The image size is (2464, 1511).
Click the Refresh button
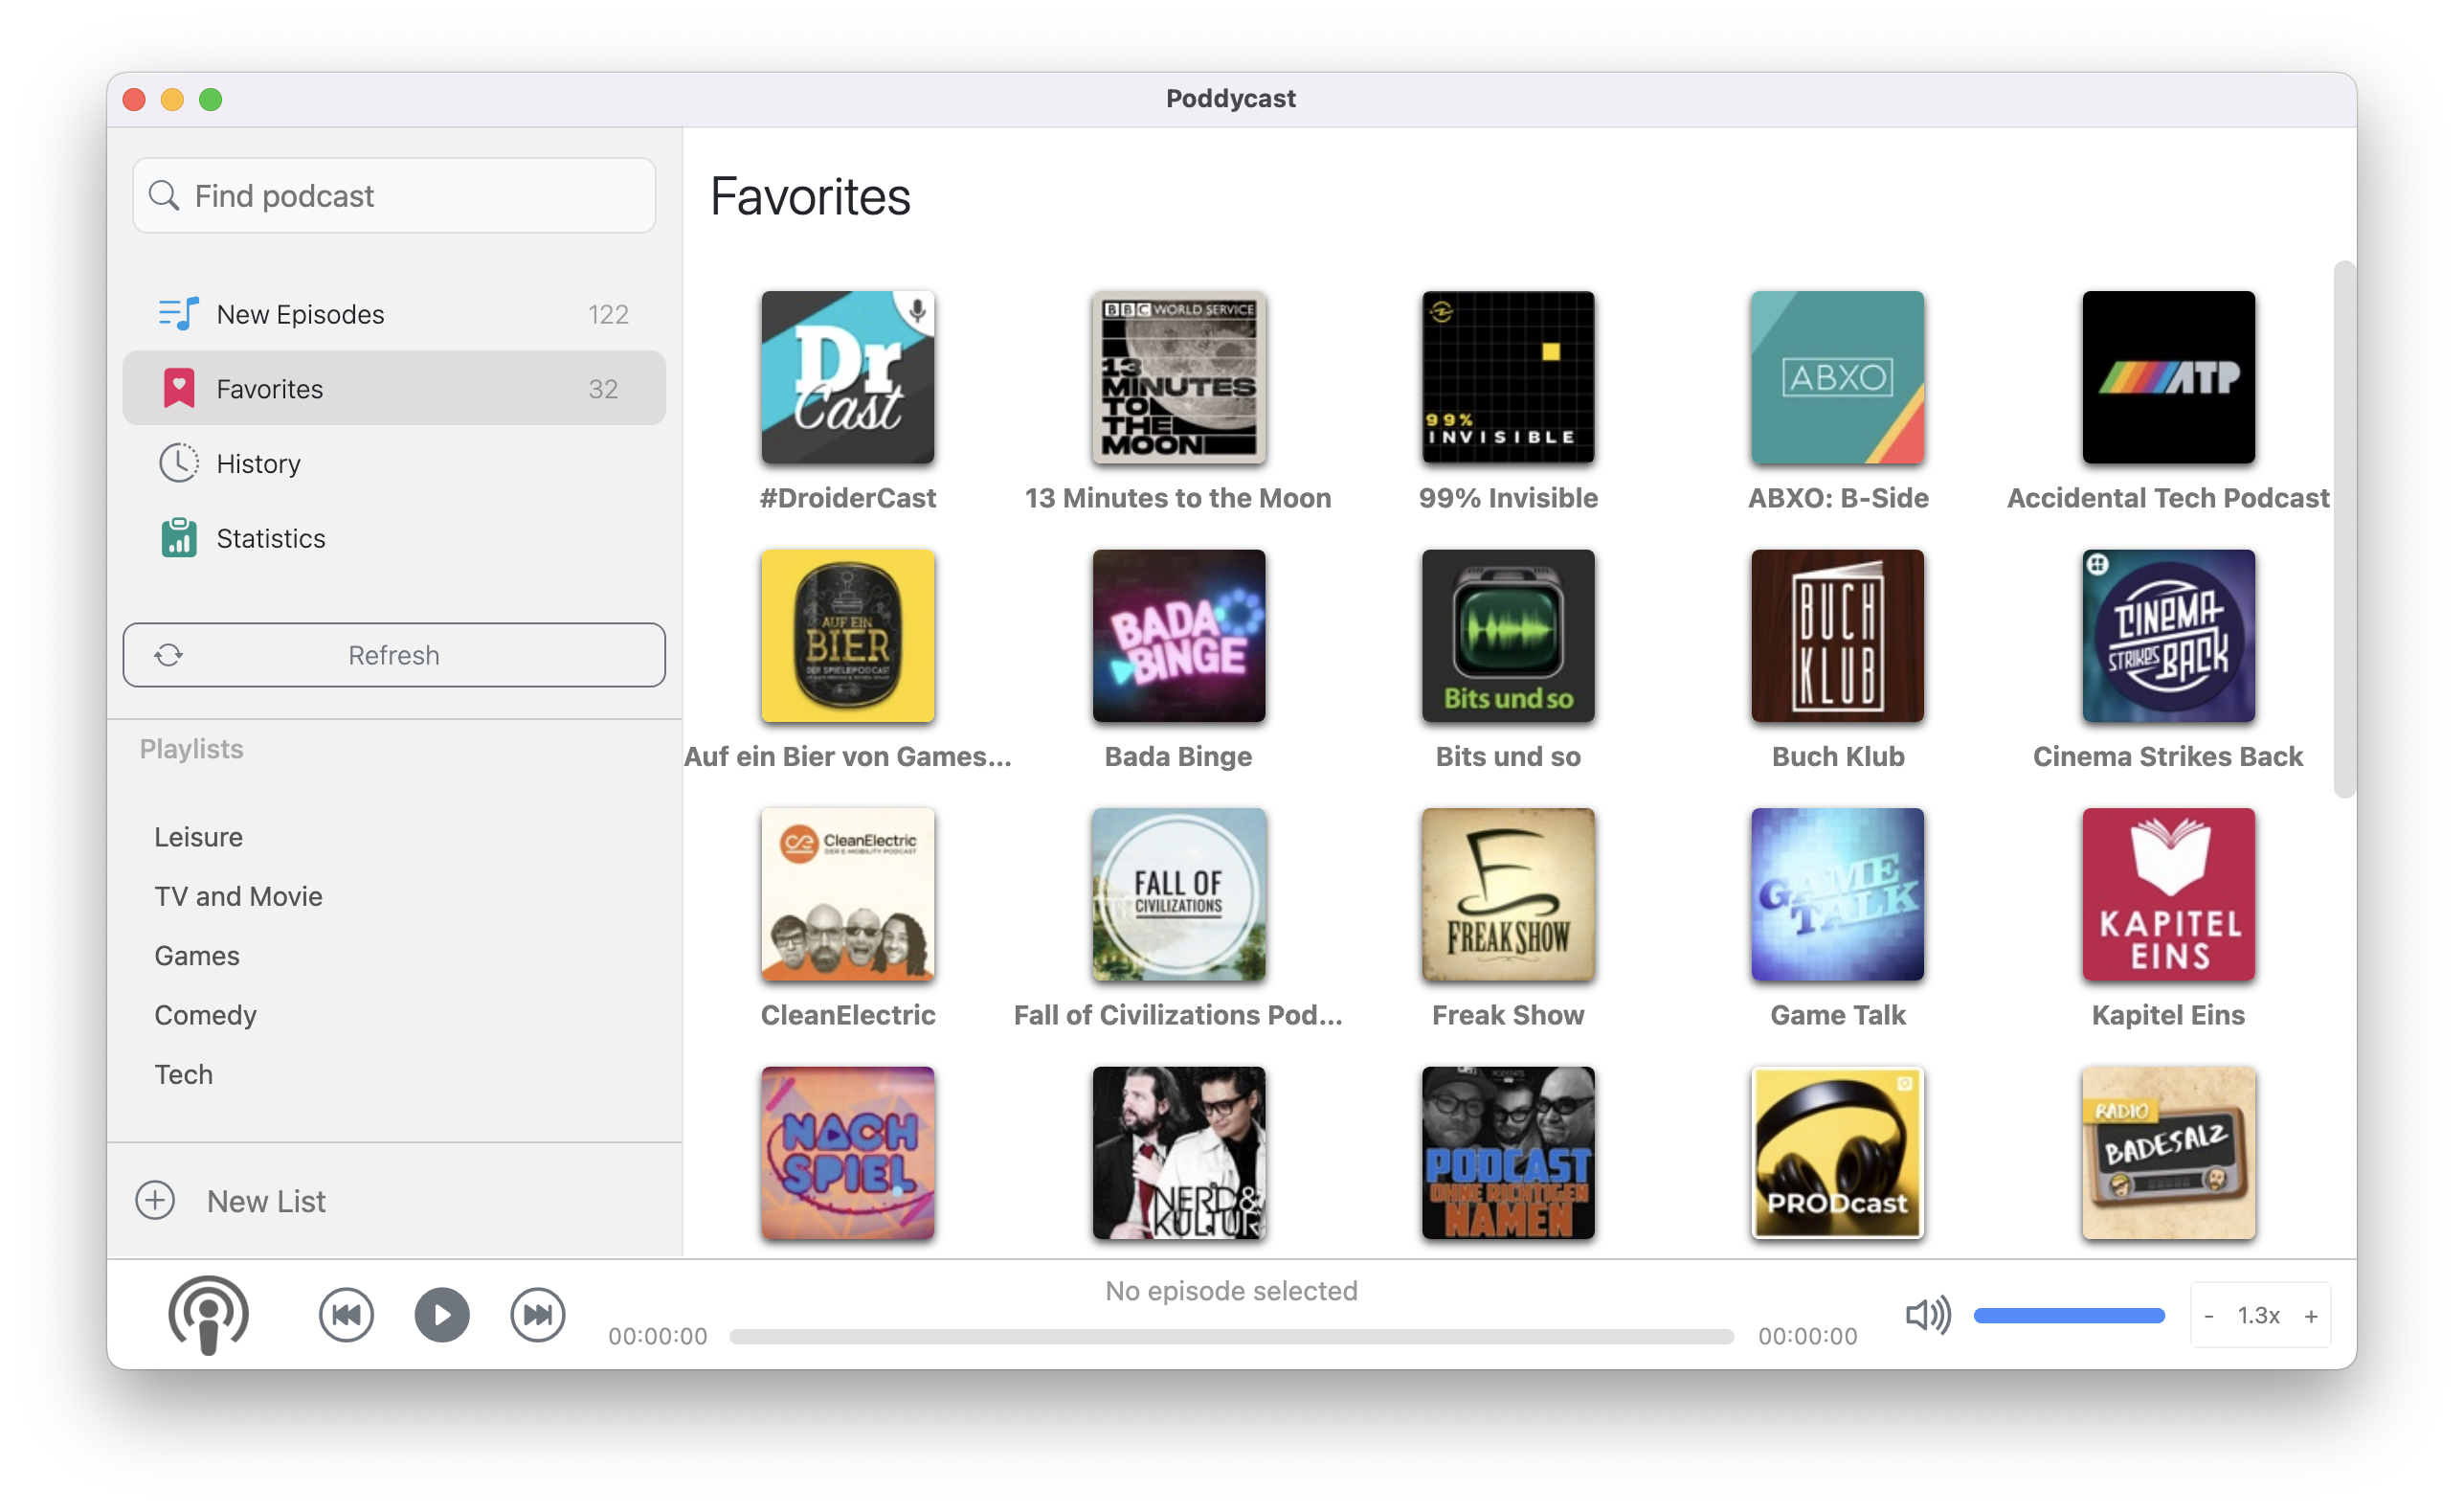[394, 655]
